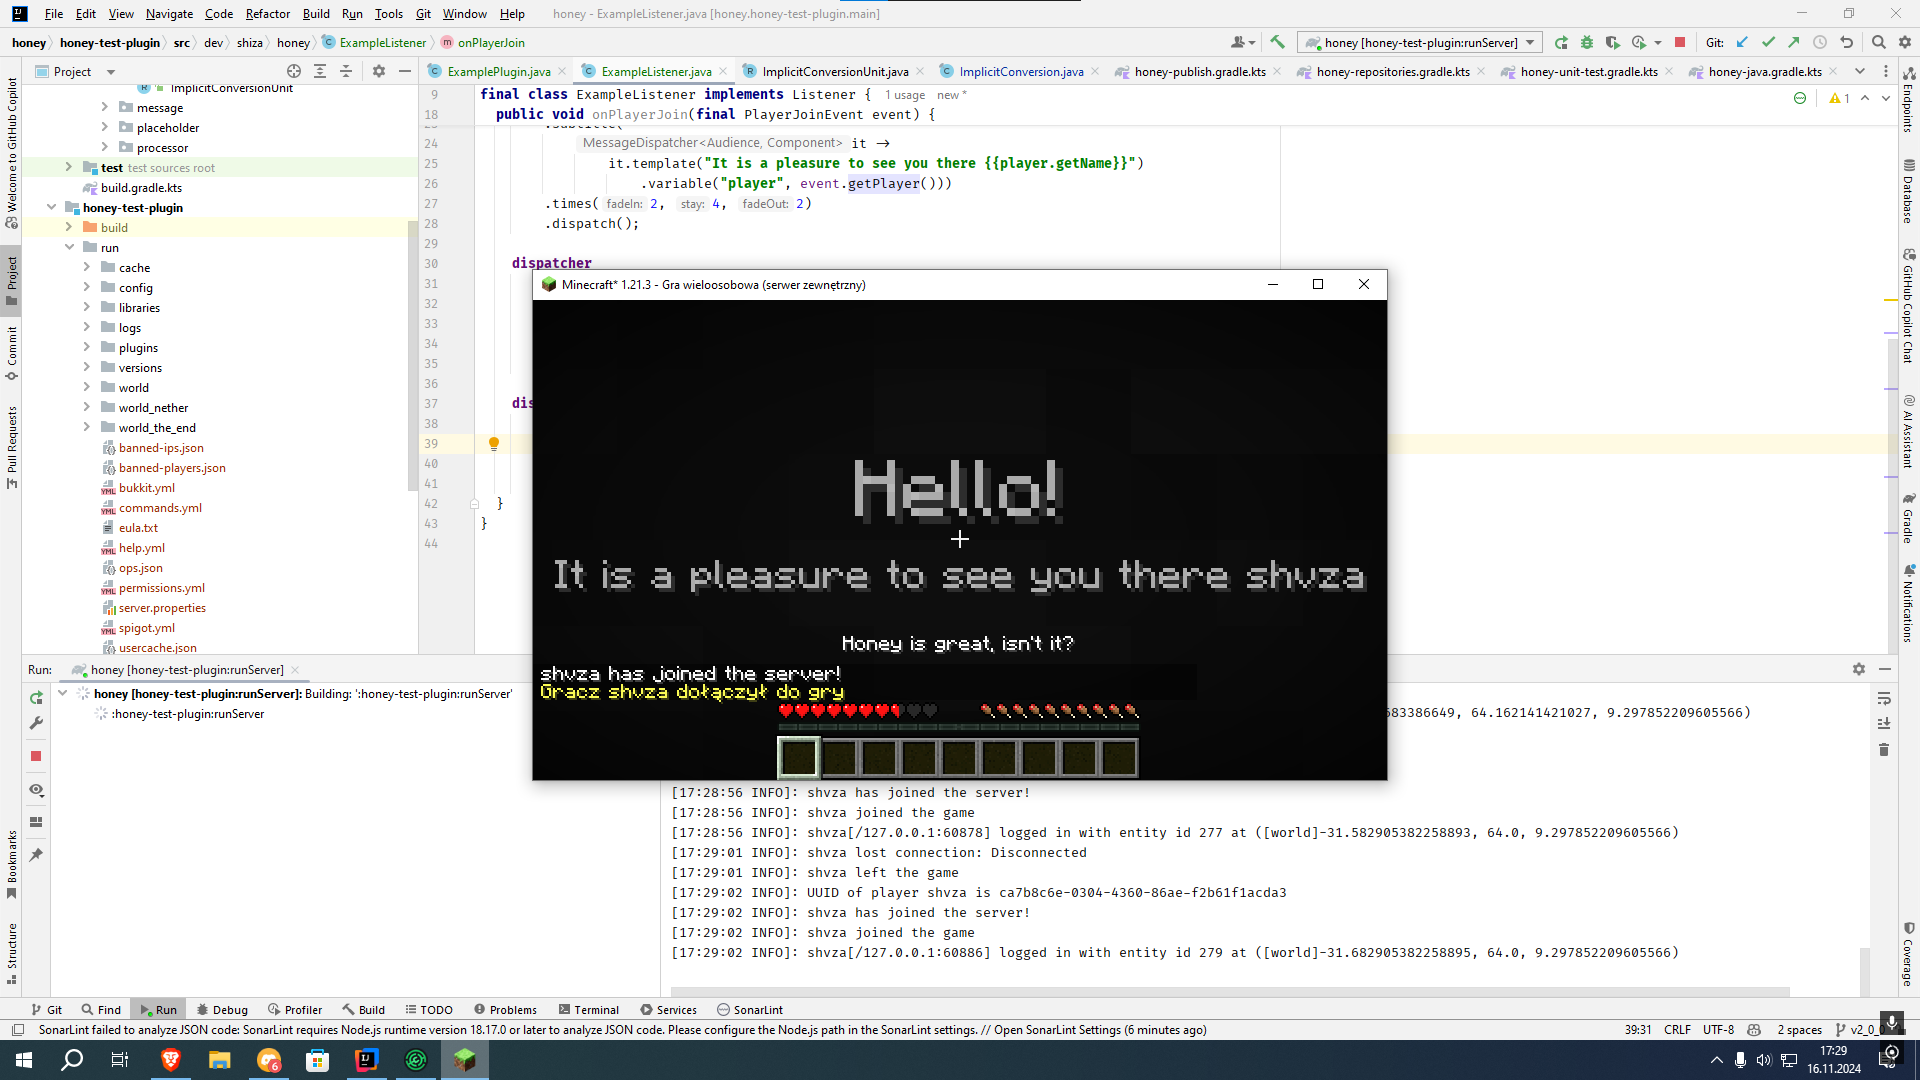Open the Refactor menu
1920x1080 pixels.
[x=267, y=14]
